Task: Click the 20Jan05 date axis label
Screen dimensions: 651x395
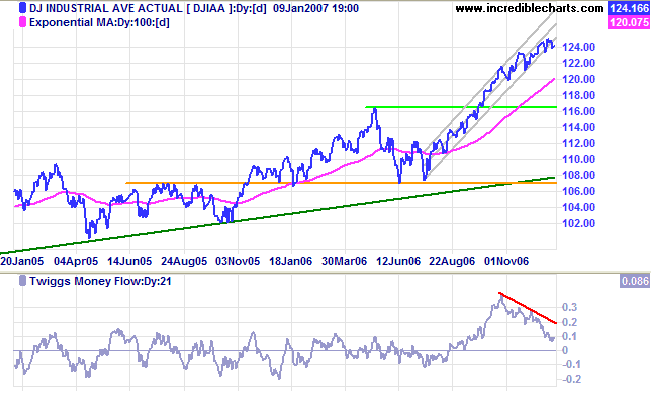Action: point(22,261)
